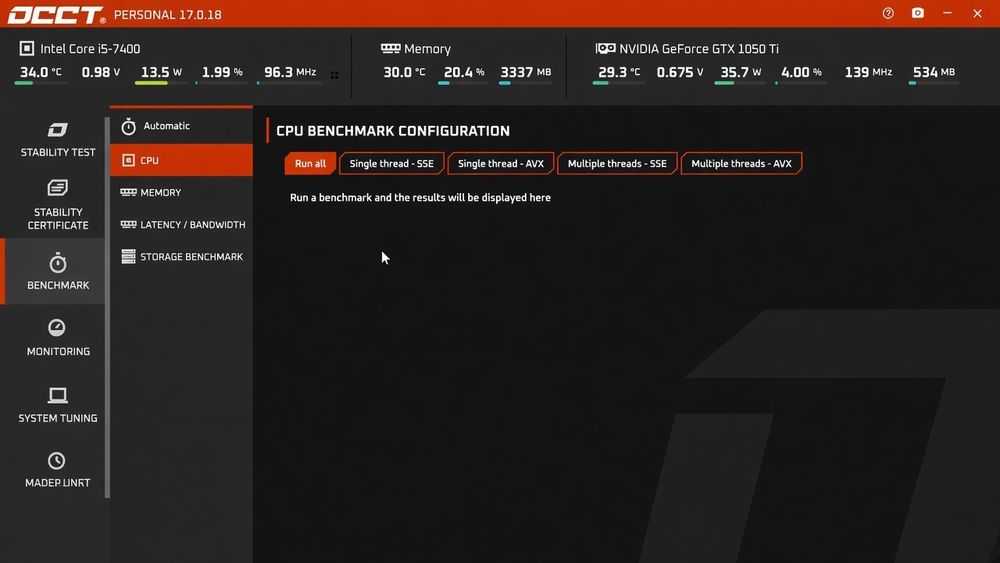Screen dimensions: 1000x563
Task: Click the GPU temperature 29.3 °C value
Action: tap(619, 72)
